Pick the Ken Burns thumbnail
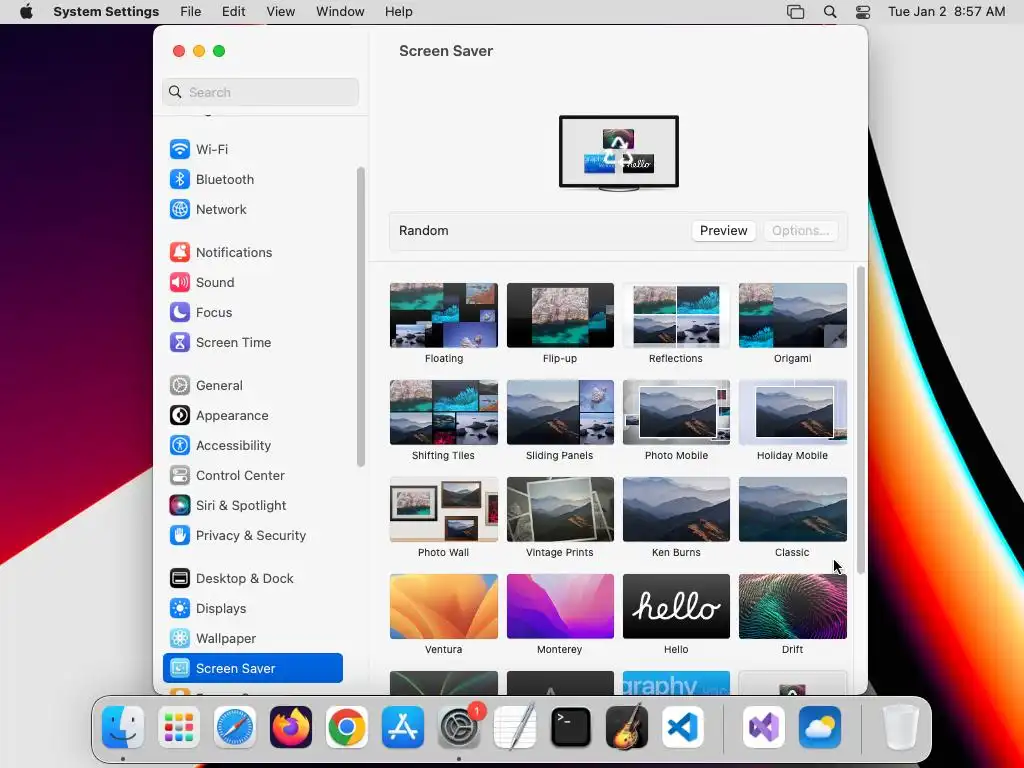Image resolution: width=1024 pixels, height=768 pixels. [x=677, y=509]
